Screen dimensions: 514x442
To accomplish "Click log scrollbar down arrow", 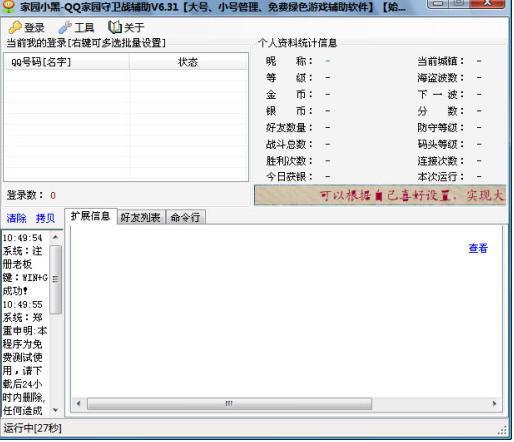I will click(55, 410).
